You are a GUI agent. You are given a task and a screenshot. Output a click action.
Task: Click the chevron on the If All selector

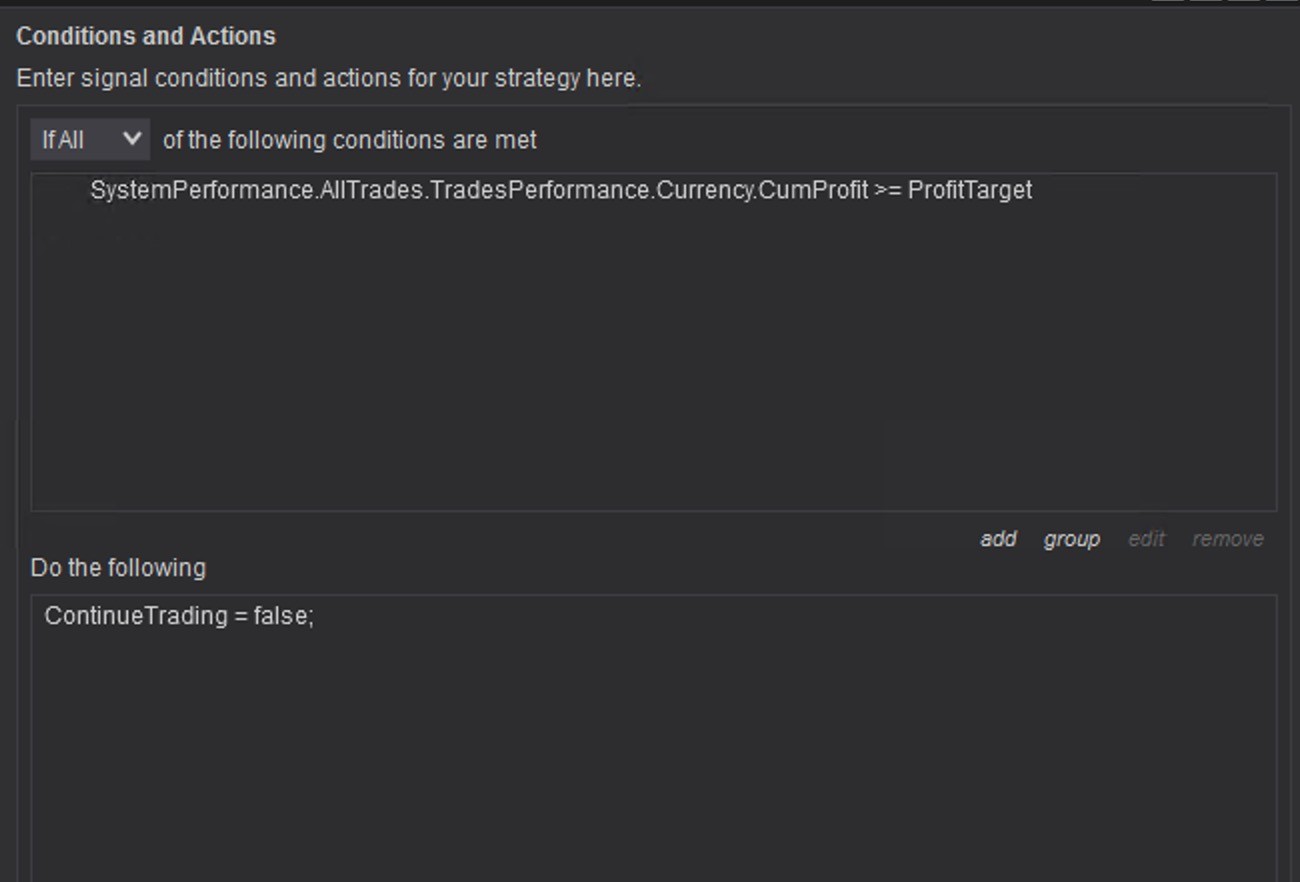coord(130,139)
